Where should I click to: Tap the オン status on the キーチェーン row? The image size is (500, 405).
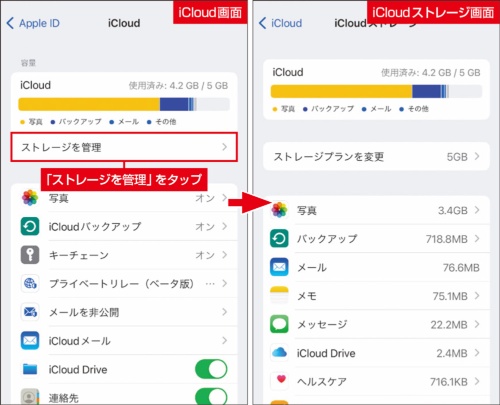point(205,255)
